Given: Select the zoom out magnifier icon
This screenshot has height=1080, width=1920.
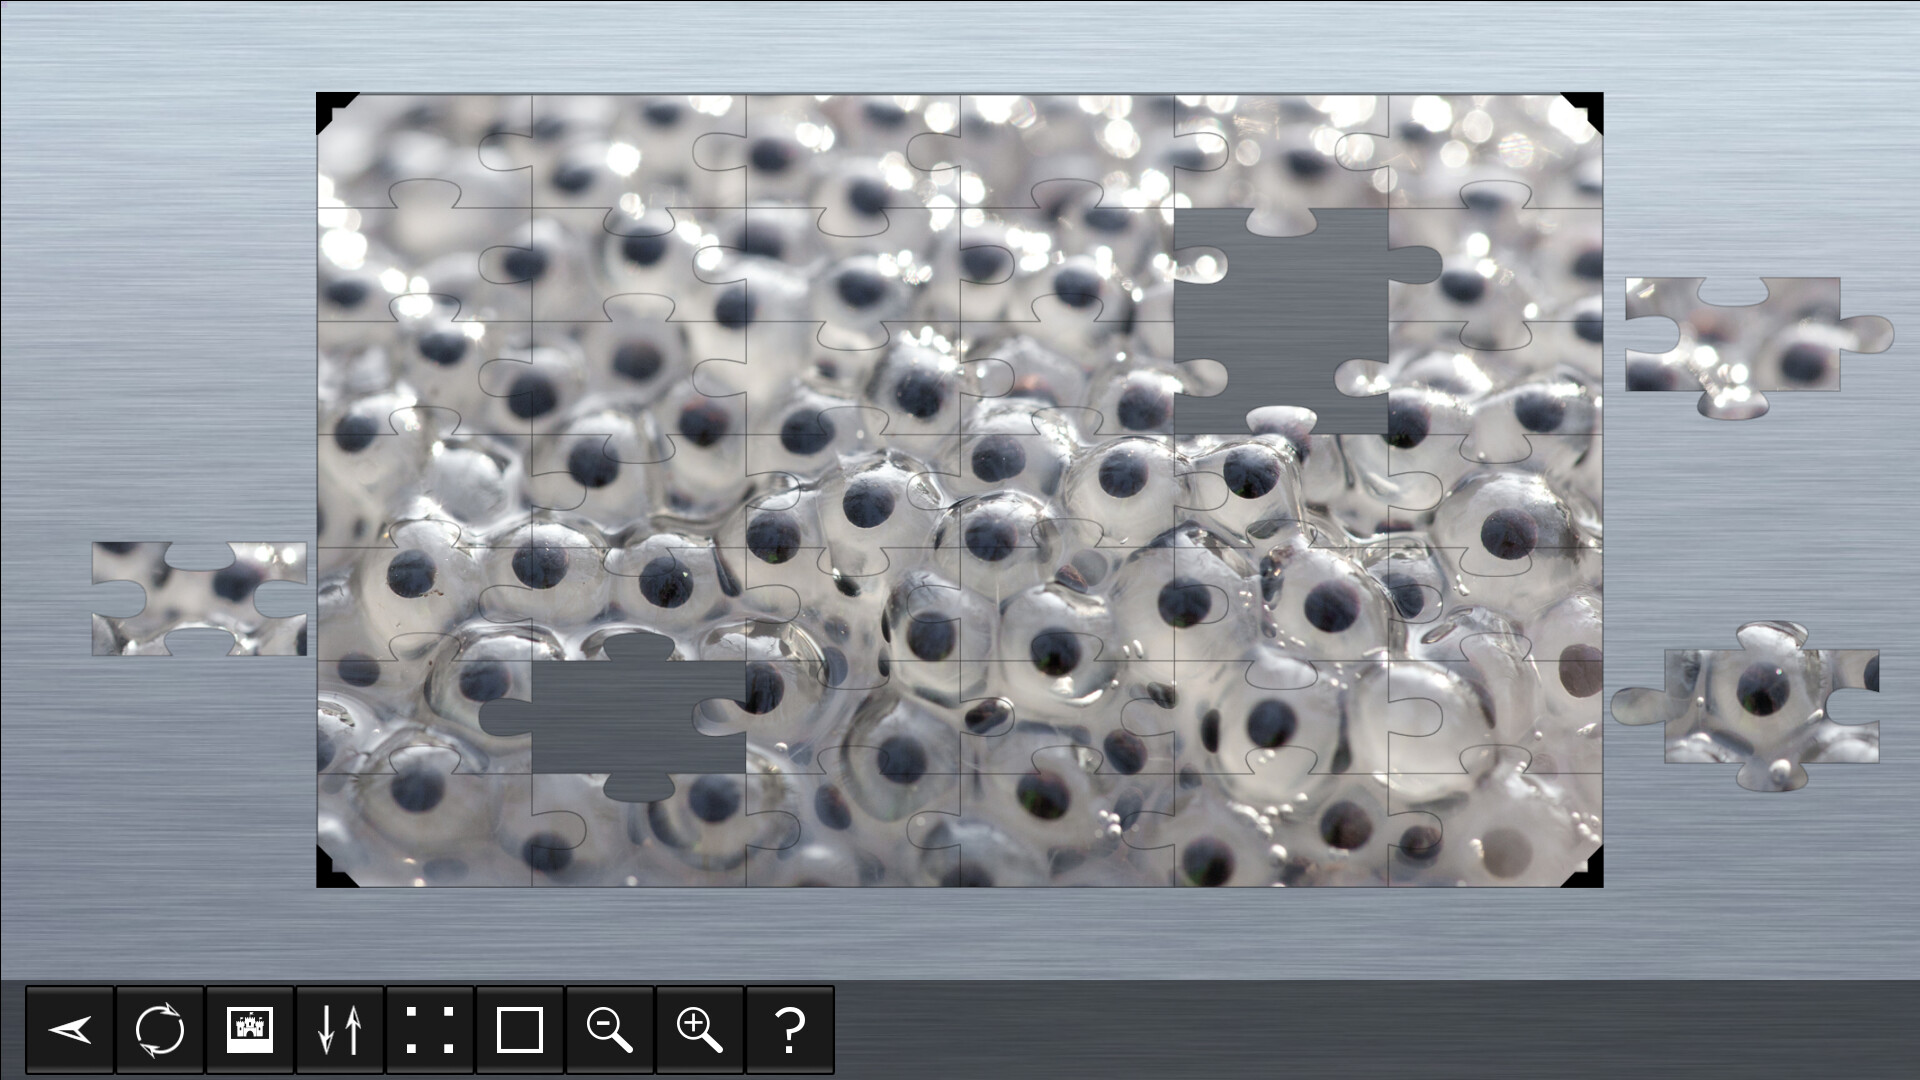Looking at the screenshot, I should (x=609, y=1030).
